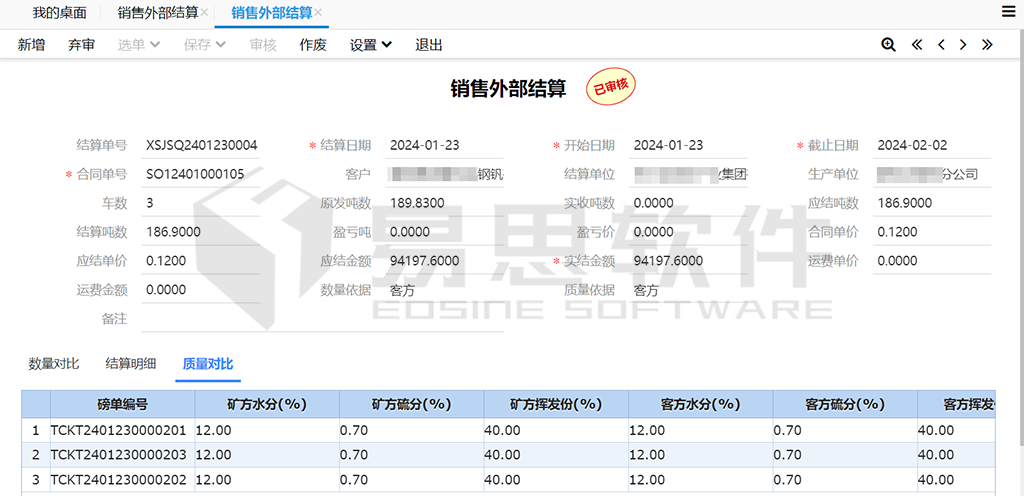Close the first 销售外部结算 tab

click(x=205, y=13)
